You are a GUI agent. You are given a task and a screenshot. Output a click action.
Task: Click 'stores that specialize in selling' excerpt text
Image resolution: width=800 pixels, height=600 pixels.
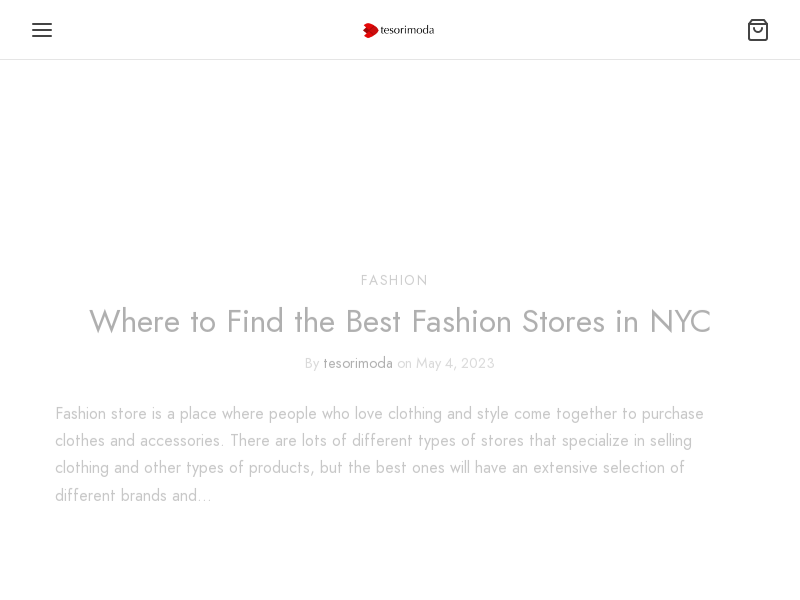point(596,441)
